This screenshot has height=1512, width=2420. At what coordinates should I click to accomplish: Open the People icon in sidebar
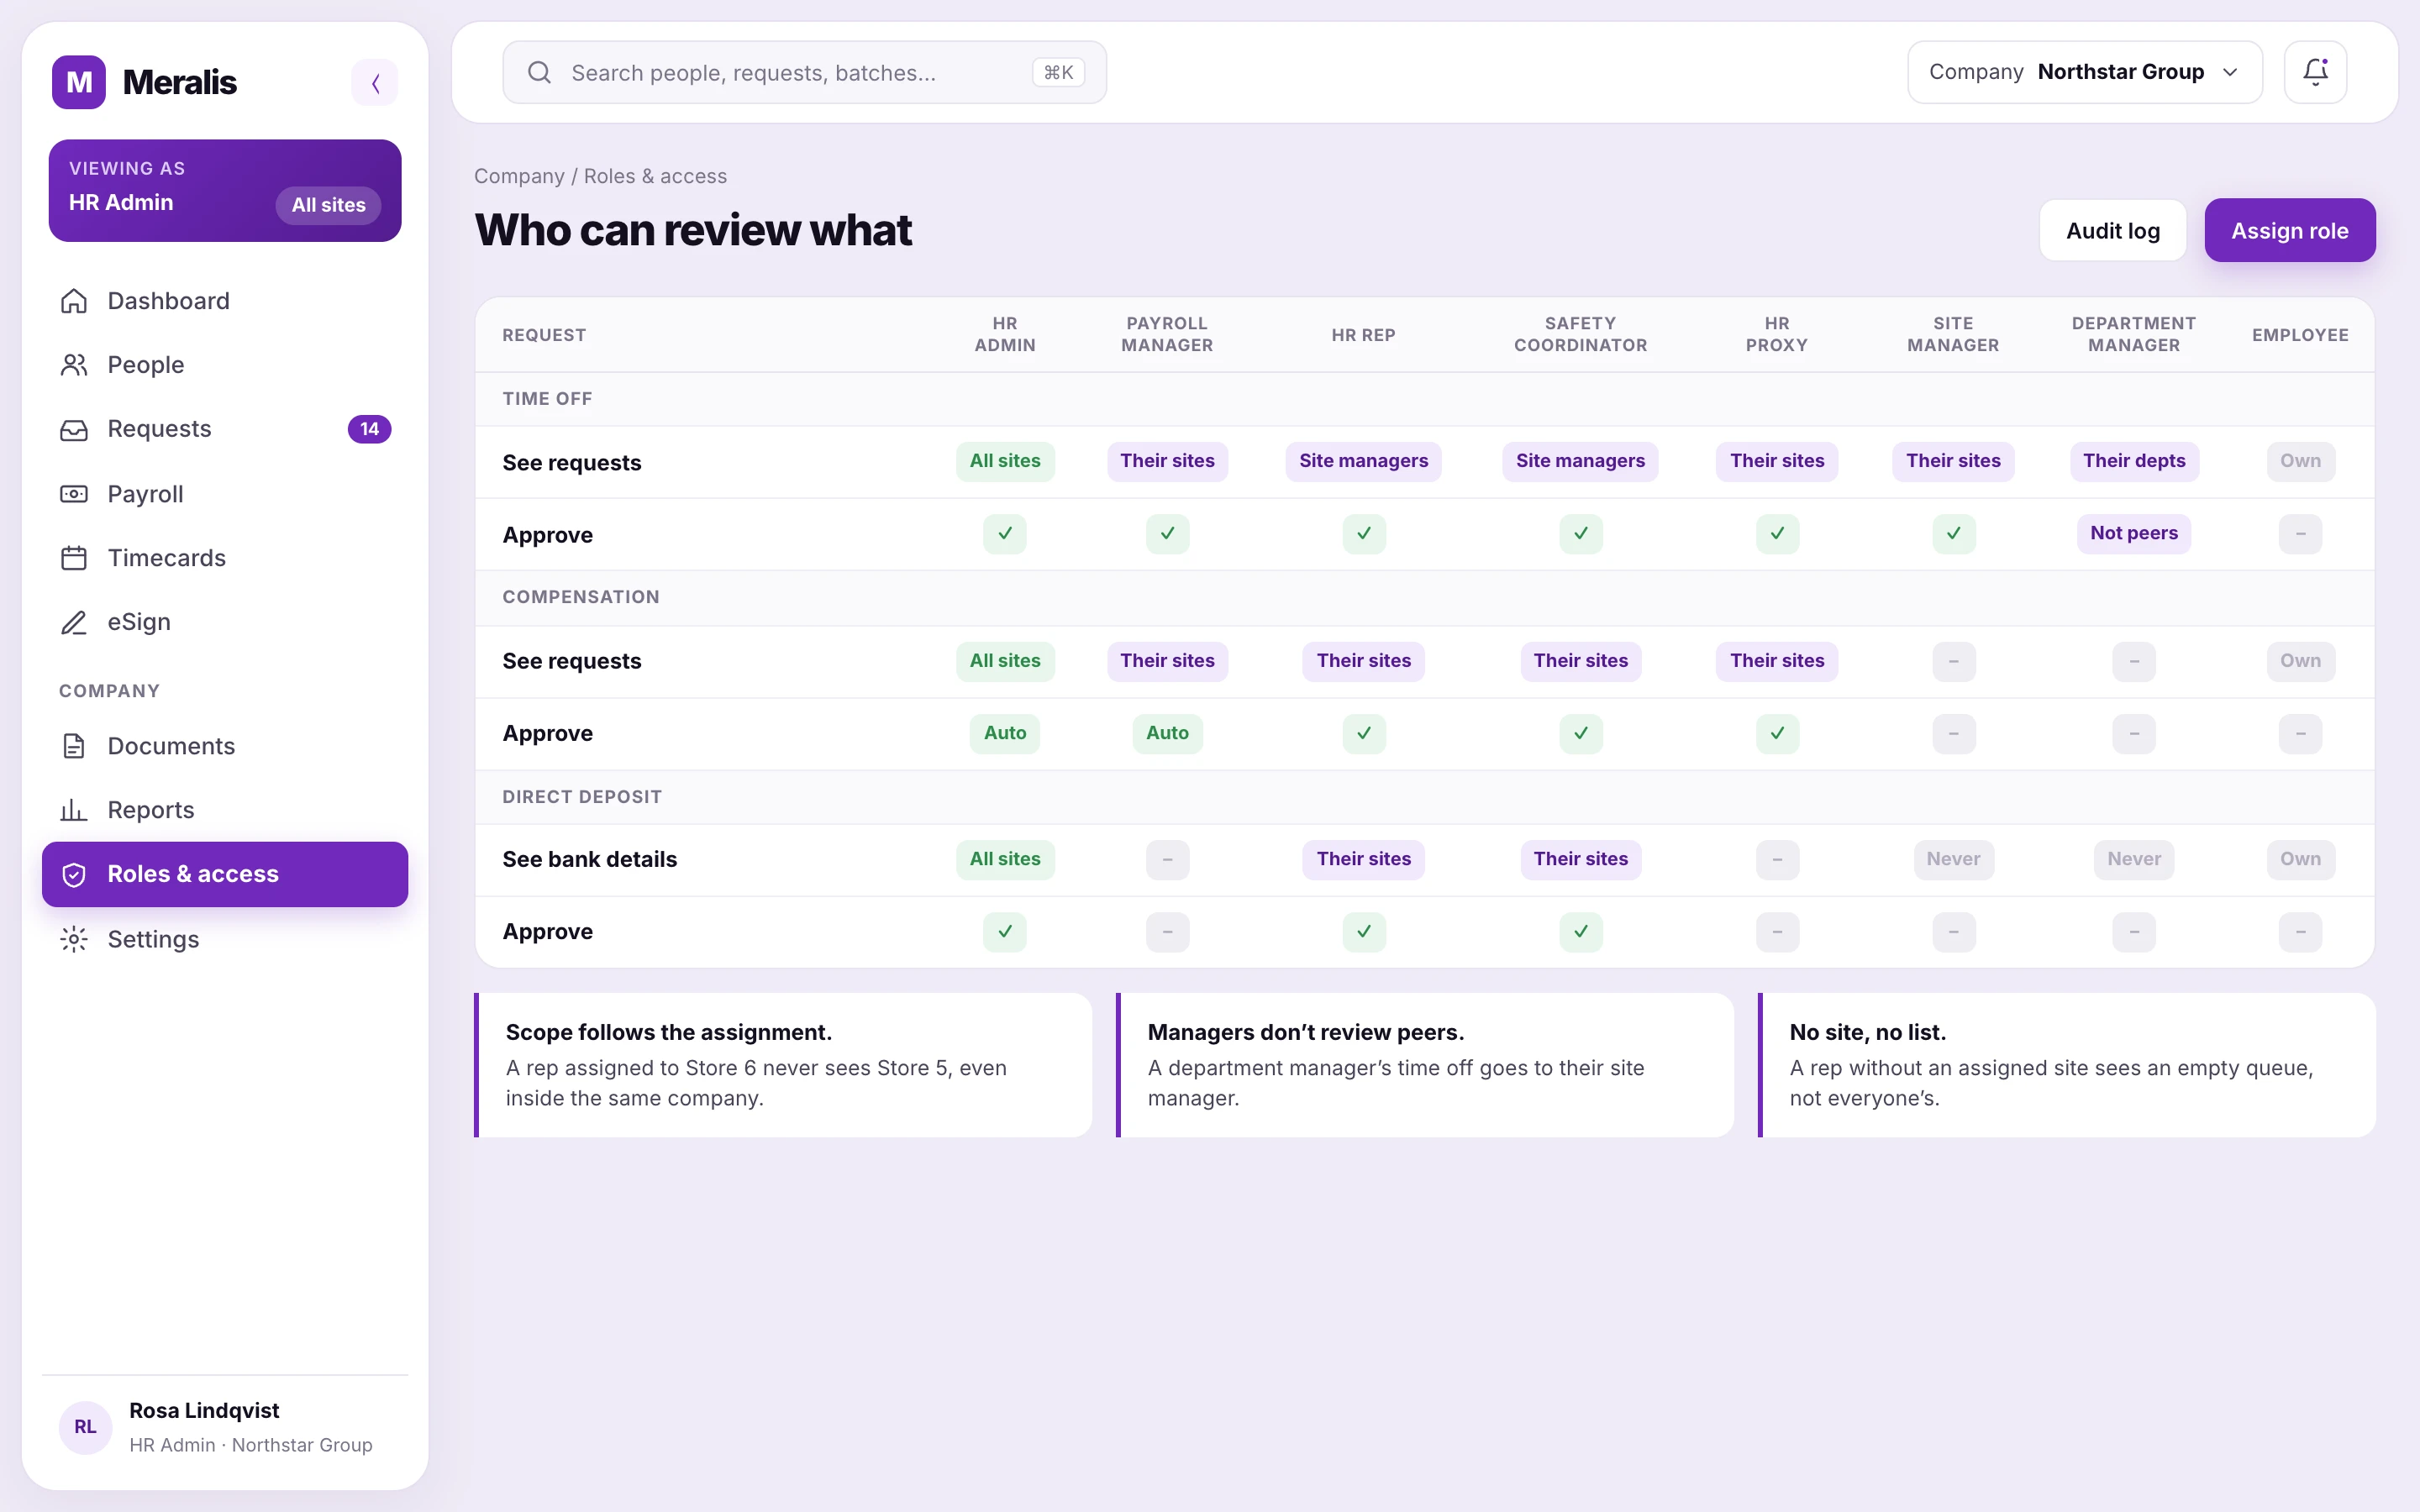pos(74,365)
